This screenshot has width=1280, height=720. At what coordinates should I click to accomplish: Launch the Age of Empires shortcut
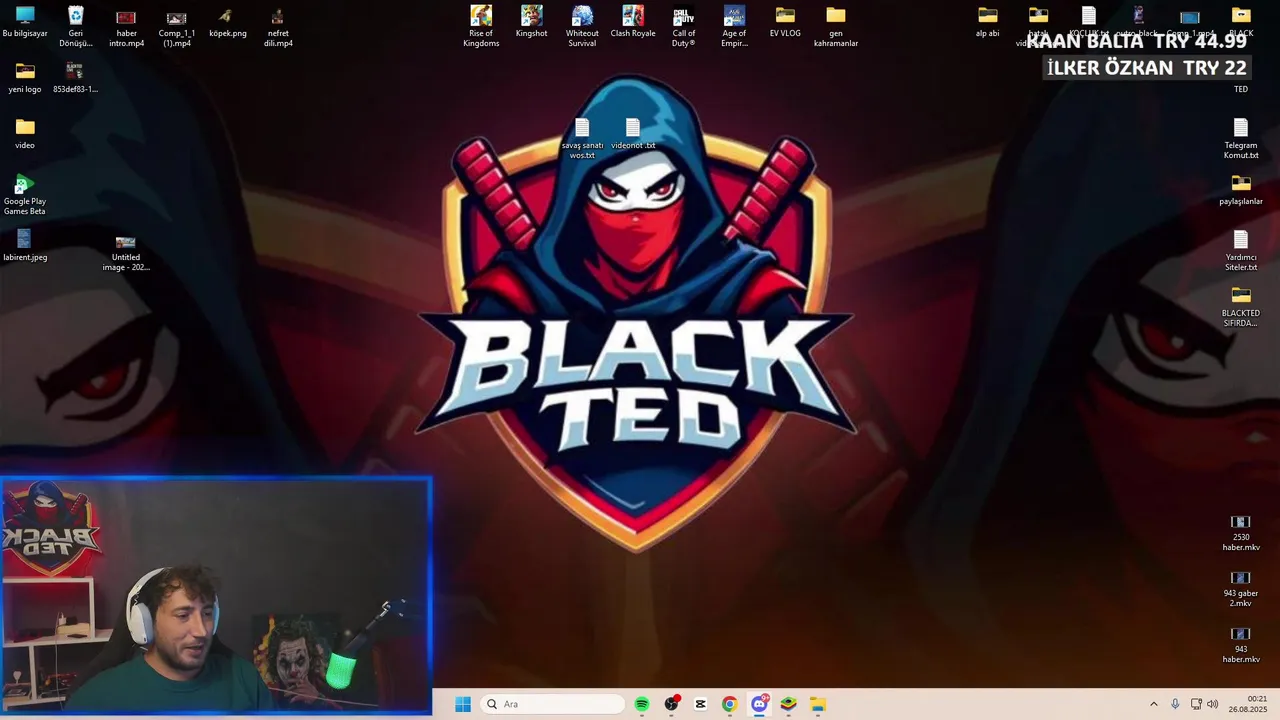click(734, 26)
